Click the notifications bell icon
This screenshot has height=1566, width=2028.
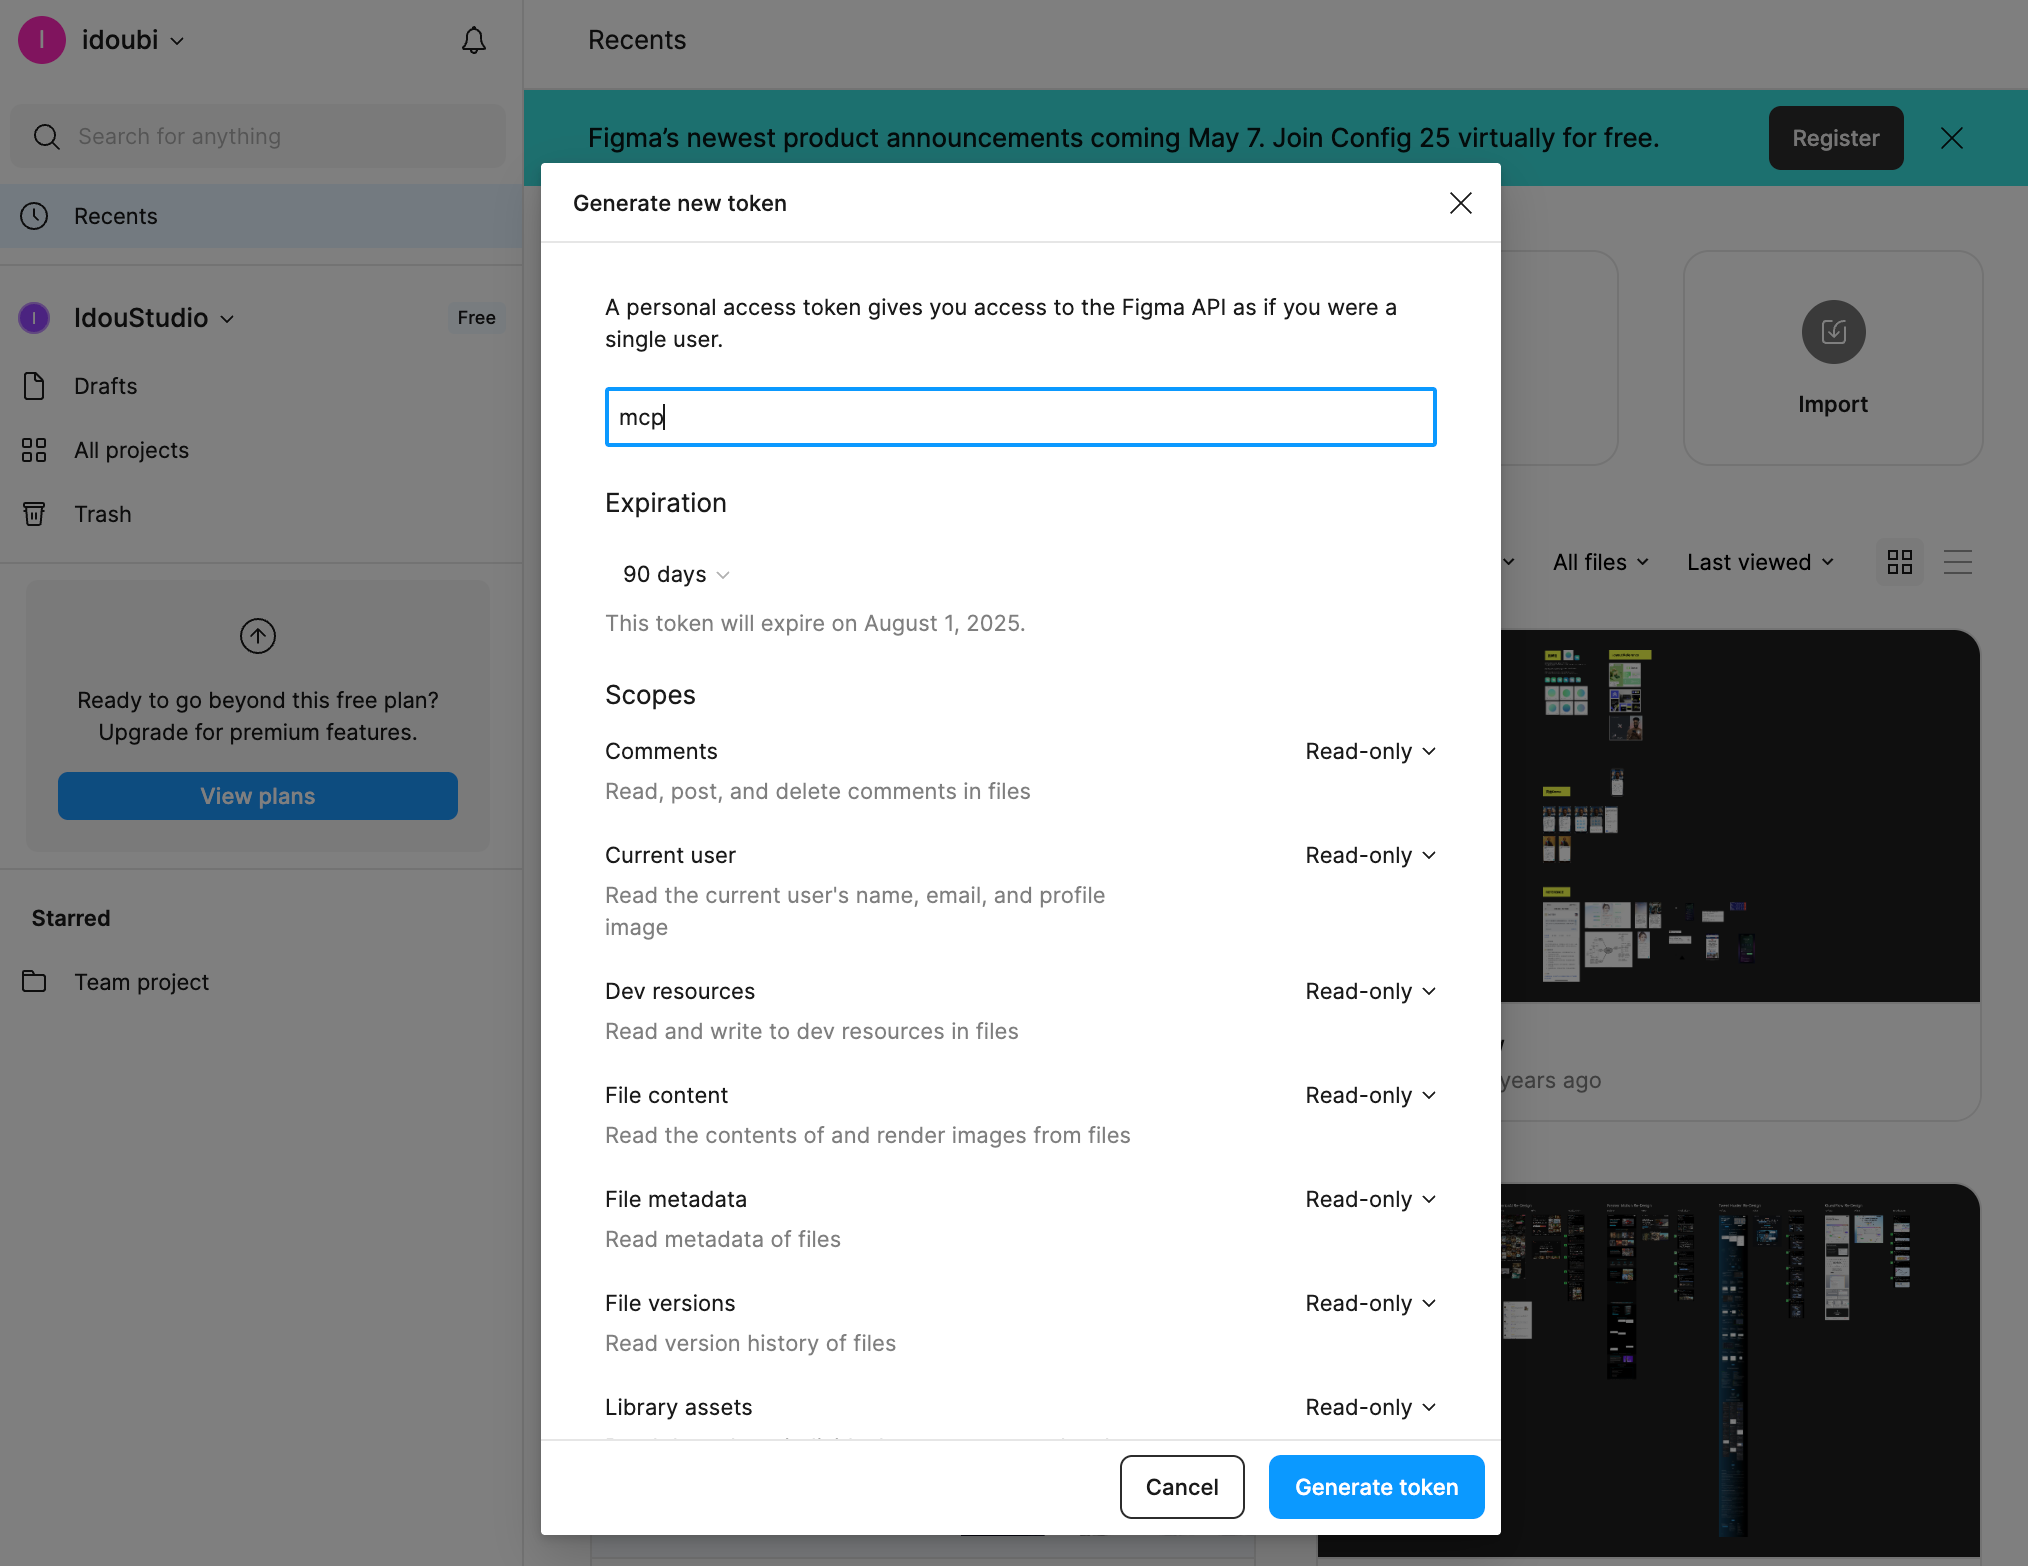click(474, 41)
